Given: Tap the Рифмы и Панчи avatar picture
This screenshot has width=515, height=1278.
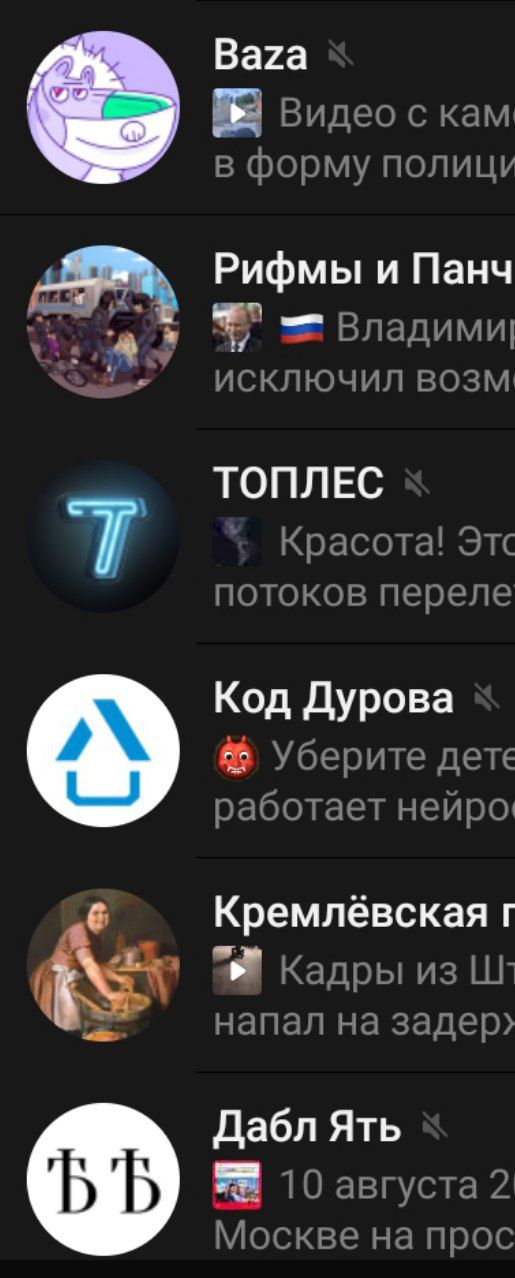Looking at the screenshot, I should coord(103,321).
